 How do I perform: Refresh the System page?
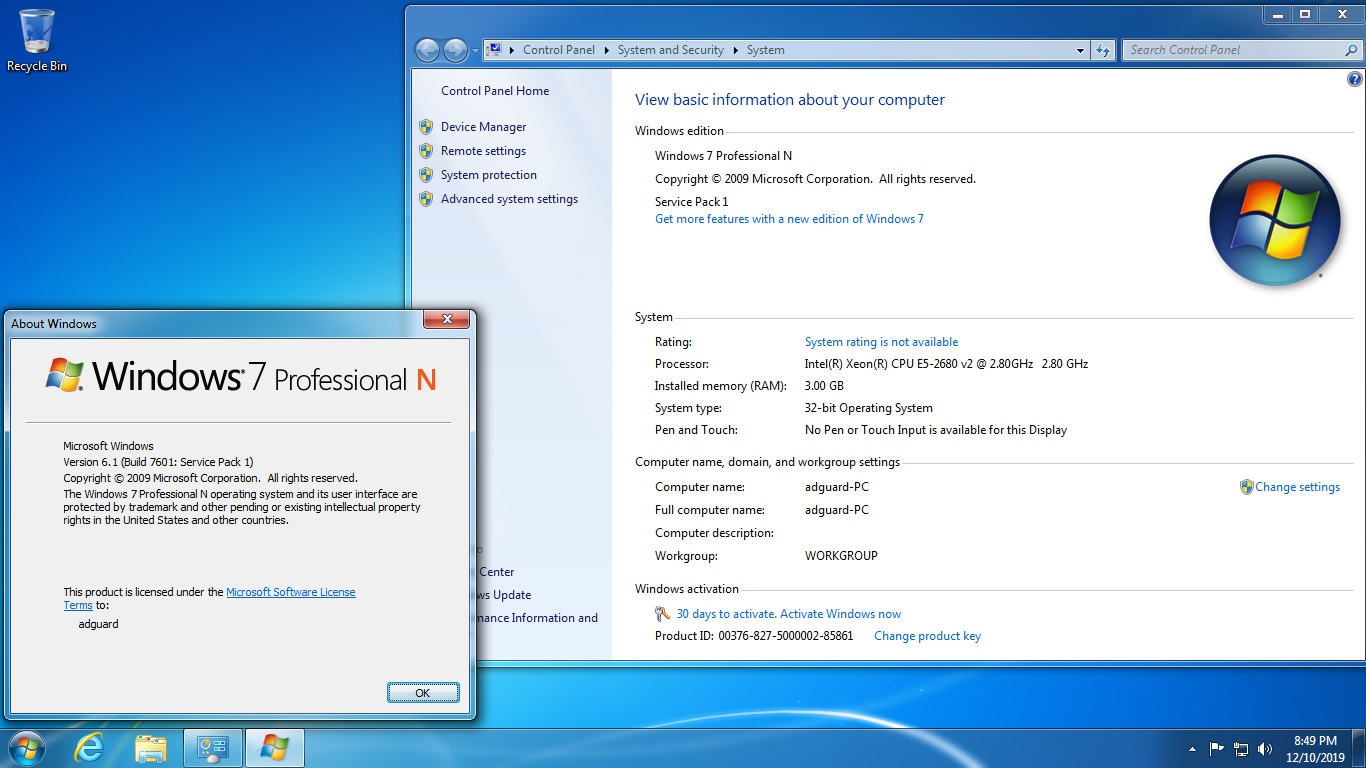1102,50
